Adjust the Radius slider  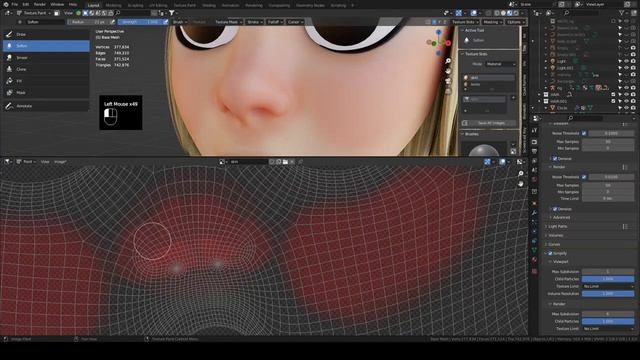pos(88,22)
